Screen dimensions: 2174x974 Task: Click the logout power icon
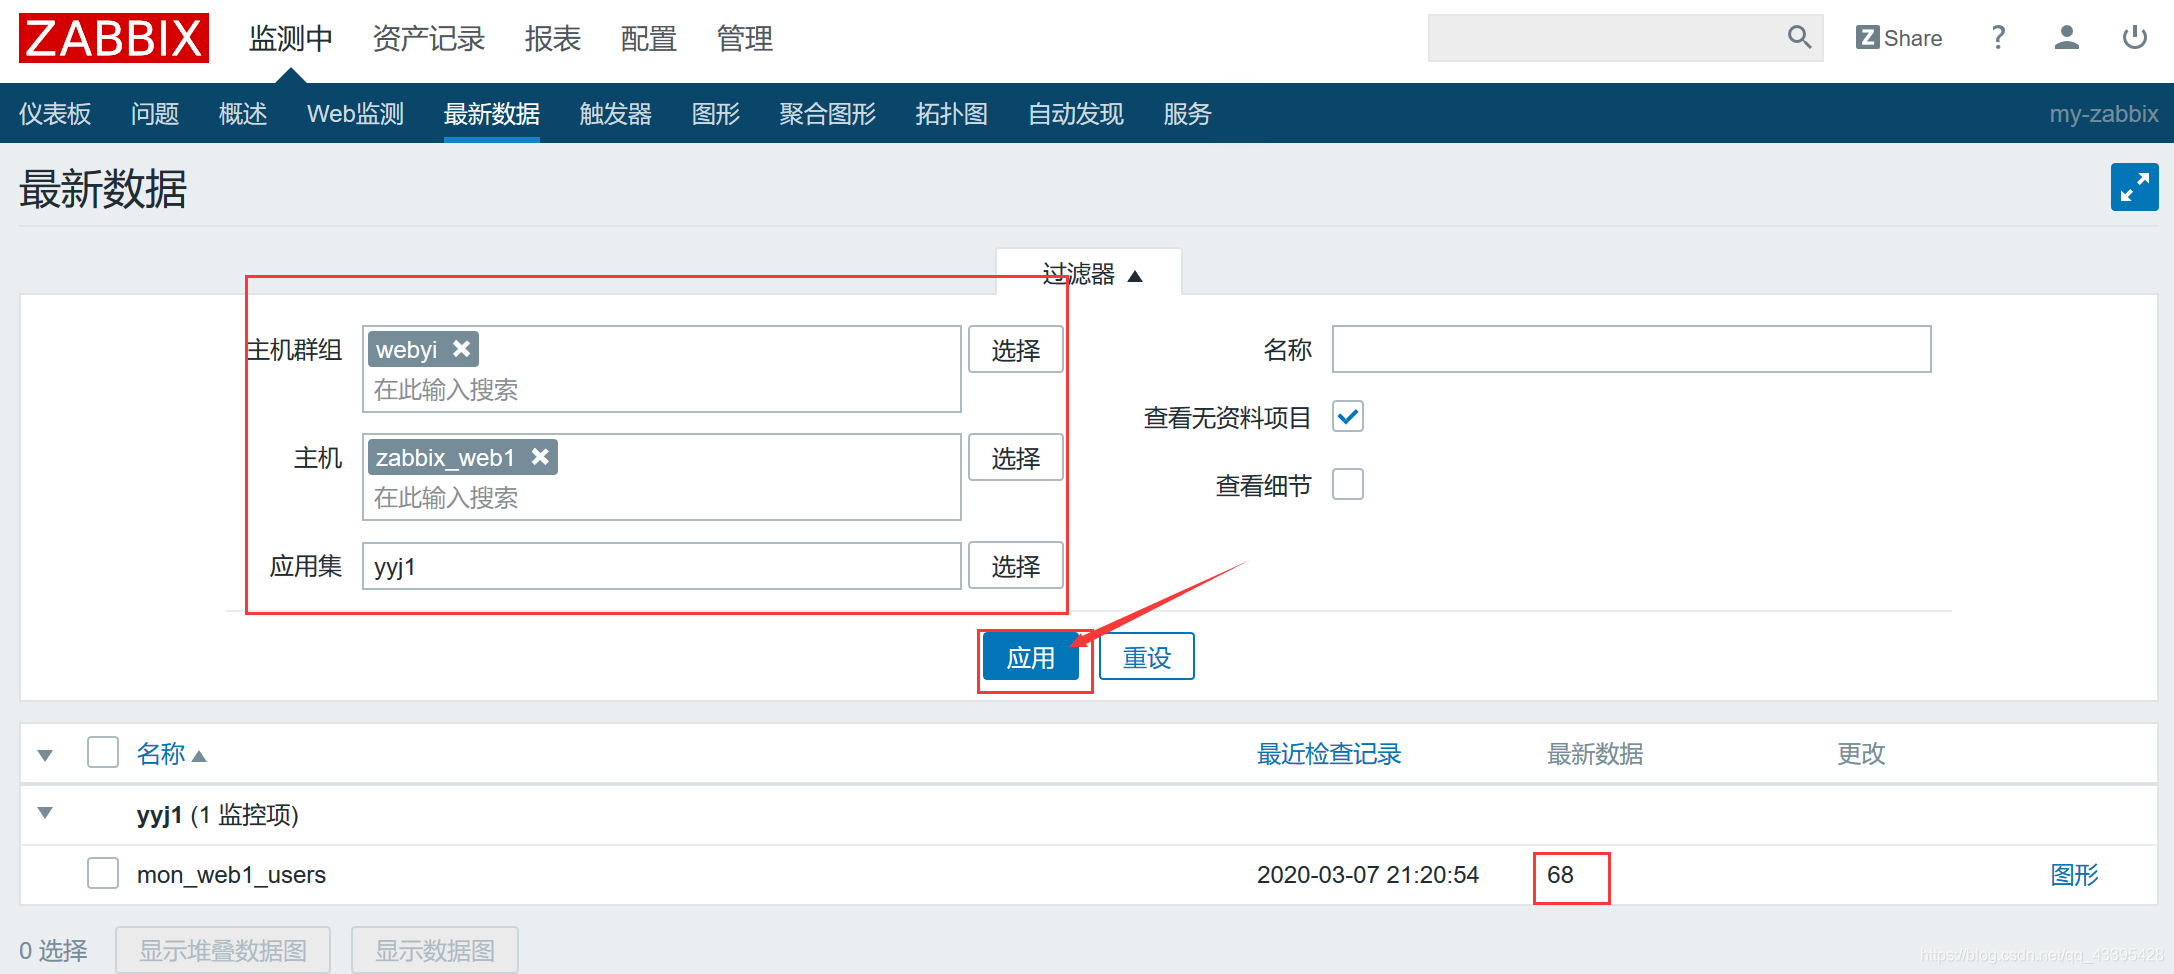(2135, 38)
